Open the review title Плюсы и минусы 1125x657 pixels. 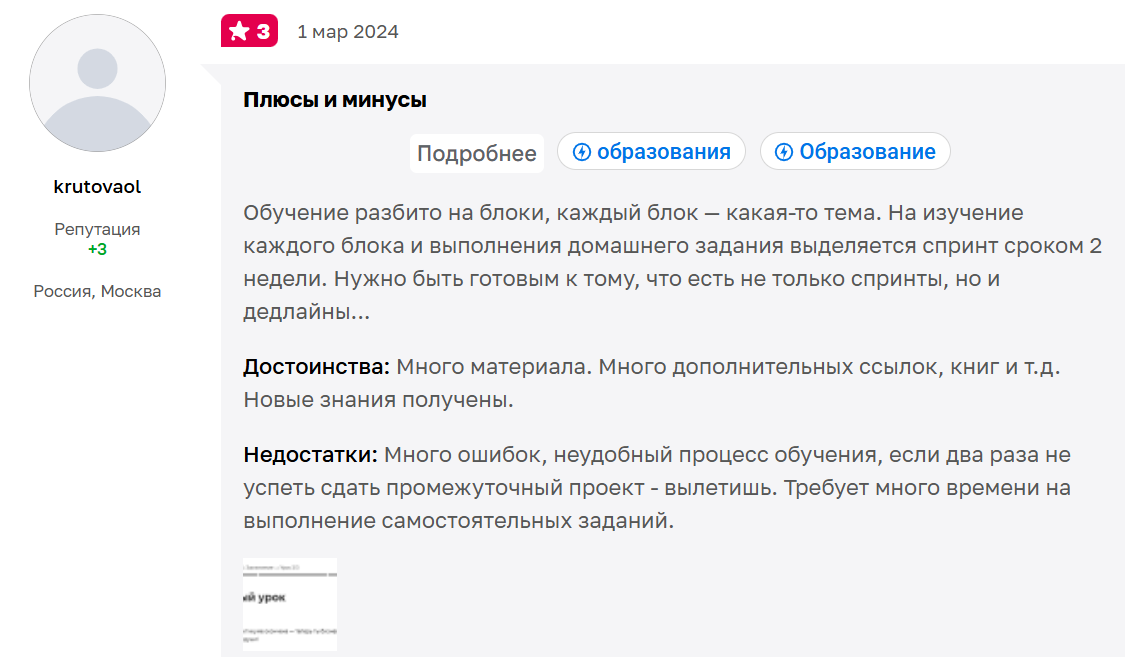(x=335, y=100)
